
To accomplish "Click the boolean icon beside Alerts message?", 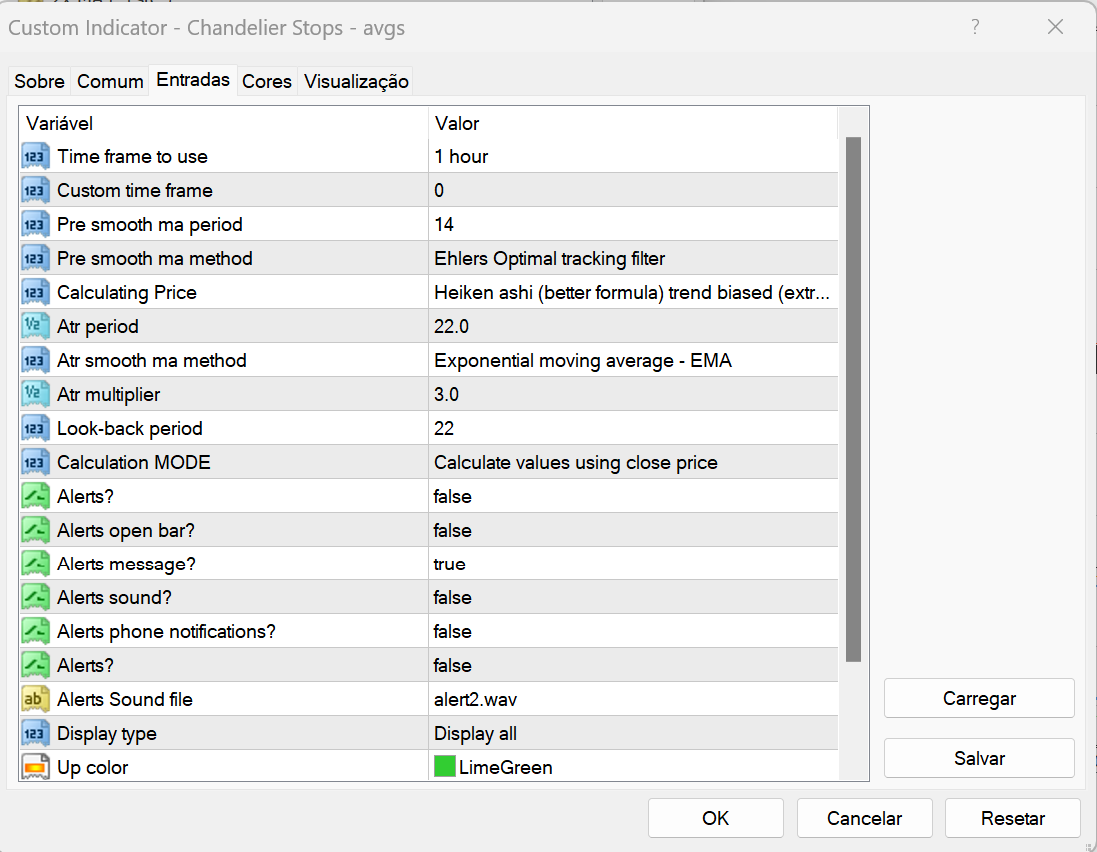I will pyautogui.click(x=36, y=564).
